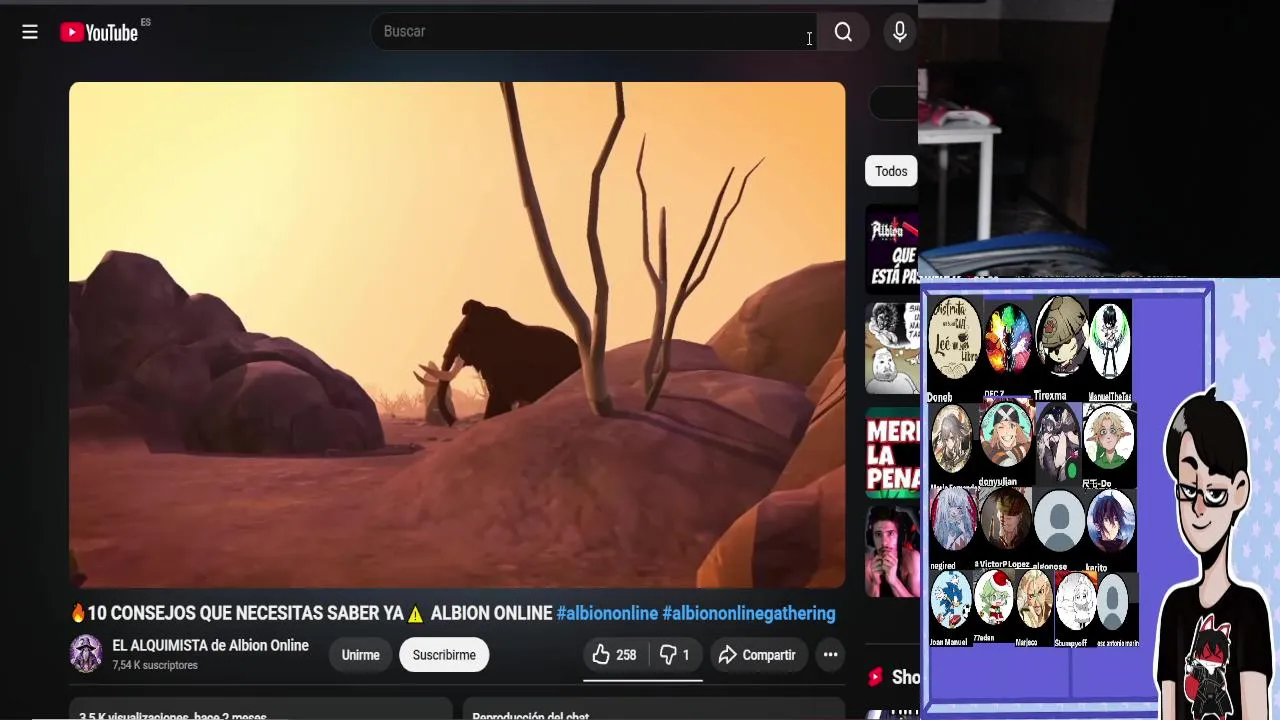Run search with magnifying glass button
The width and height of the screenshot is (1280, 720).
tap(843, 32)
